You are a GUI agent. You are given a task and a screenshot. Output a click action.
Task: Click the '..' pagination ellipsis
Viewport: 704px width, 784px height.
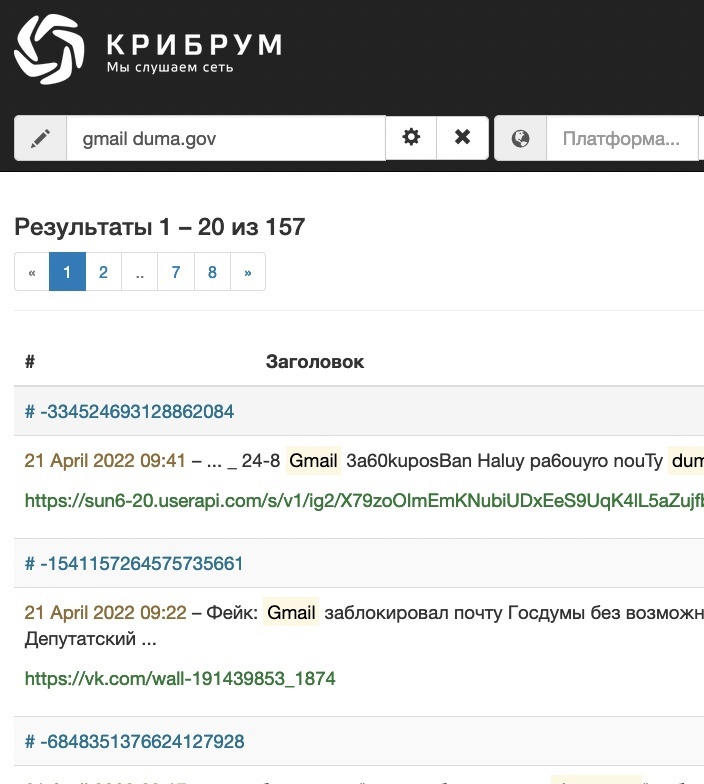140,272
